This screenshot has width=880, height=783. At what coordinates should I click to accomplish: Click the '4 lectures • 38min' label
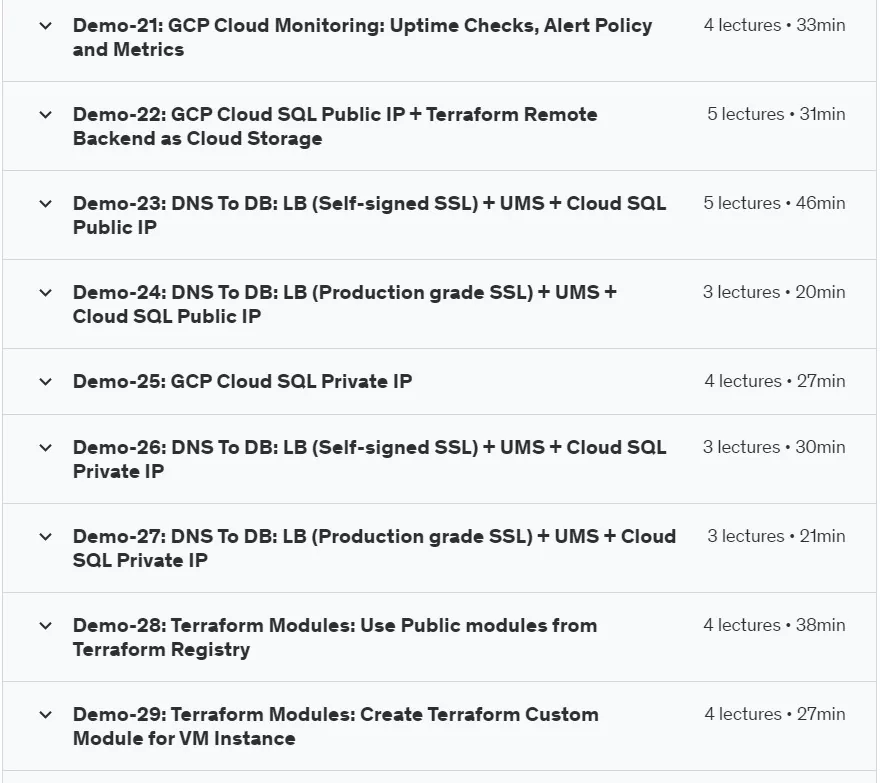pyautogui.click(x=774, y=625)
